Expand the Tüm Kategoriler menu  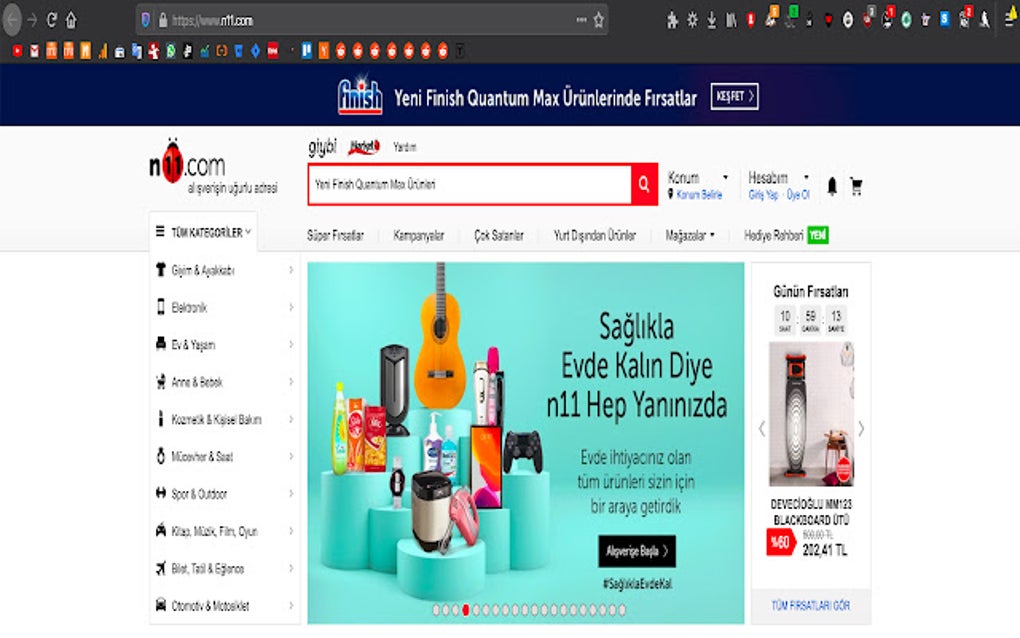coord(204,232)
